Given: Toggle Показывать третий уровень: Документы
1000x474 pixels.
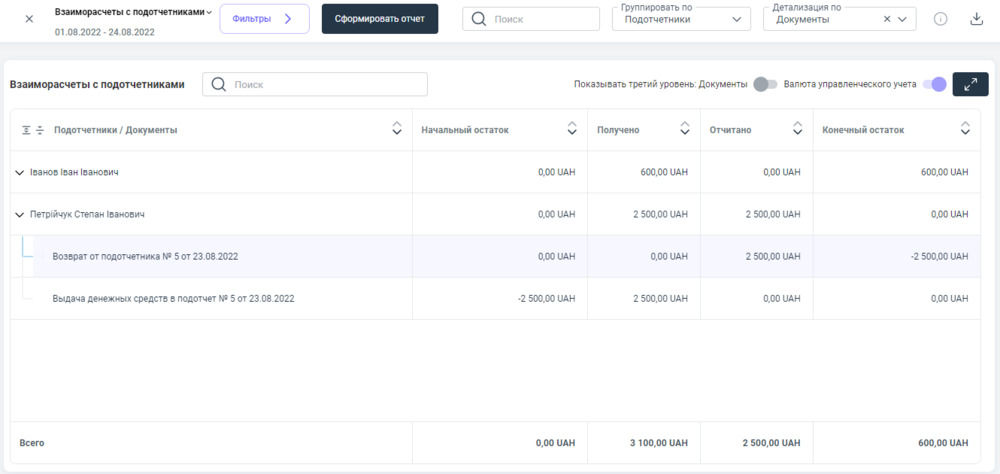Looking at the screenshot, I should coord(765,85).
